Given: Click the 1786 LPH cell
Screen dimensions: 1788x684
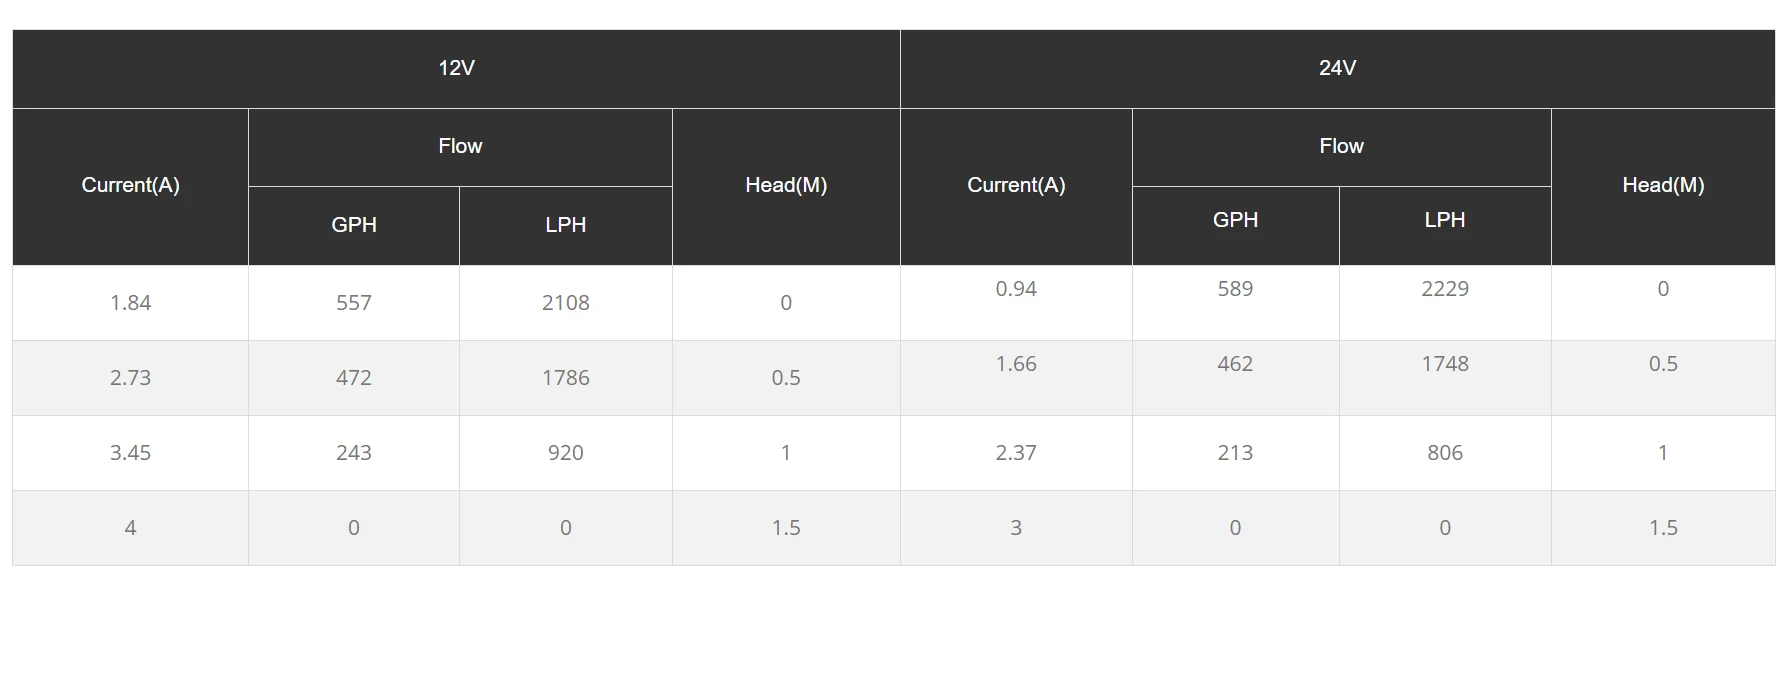Looking at the screenshot, I should (x=565, y=378).
